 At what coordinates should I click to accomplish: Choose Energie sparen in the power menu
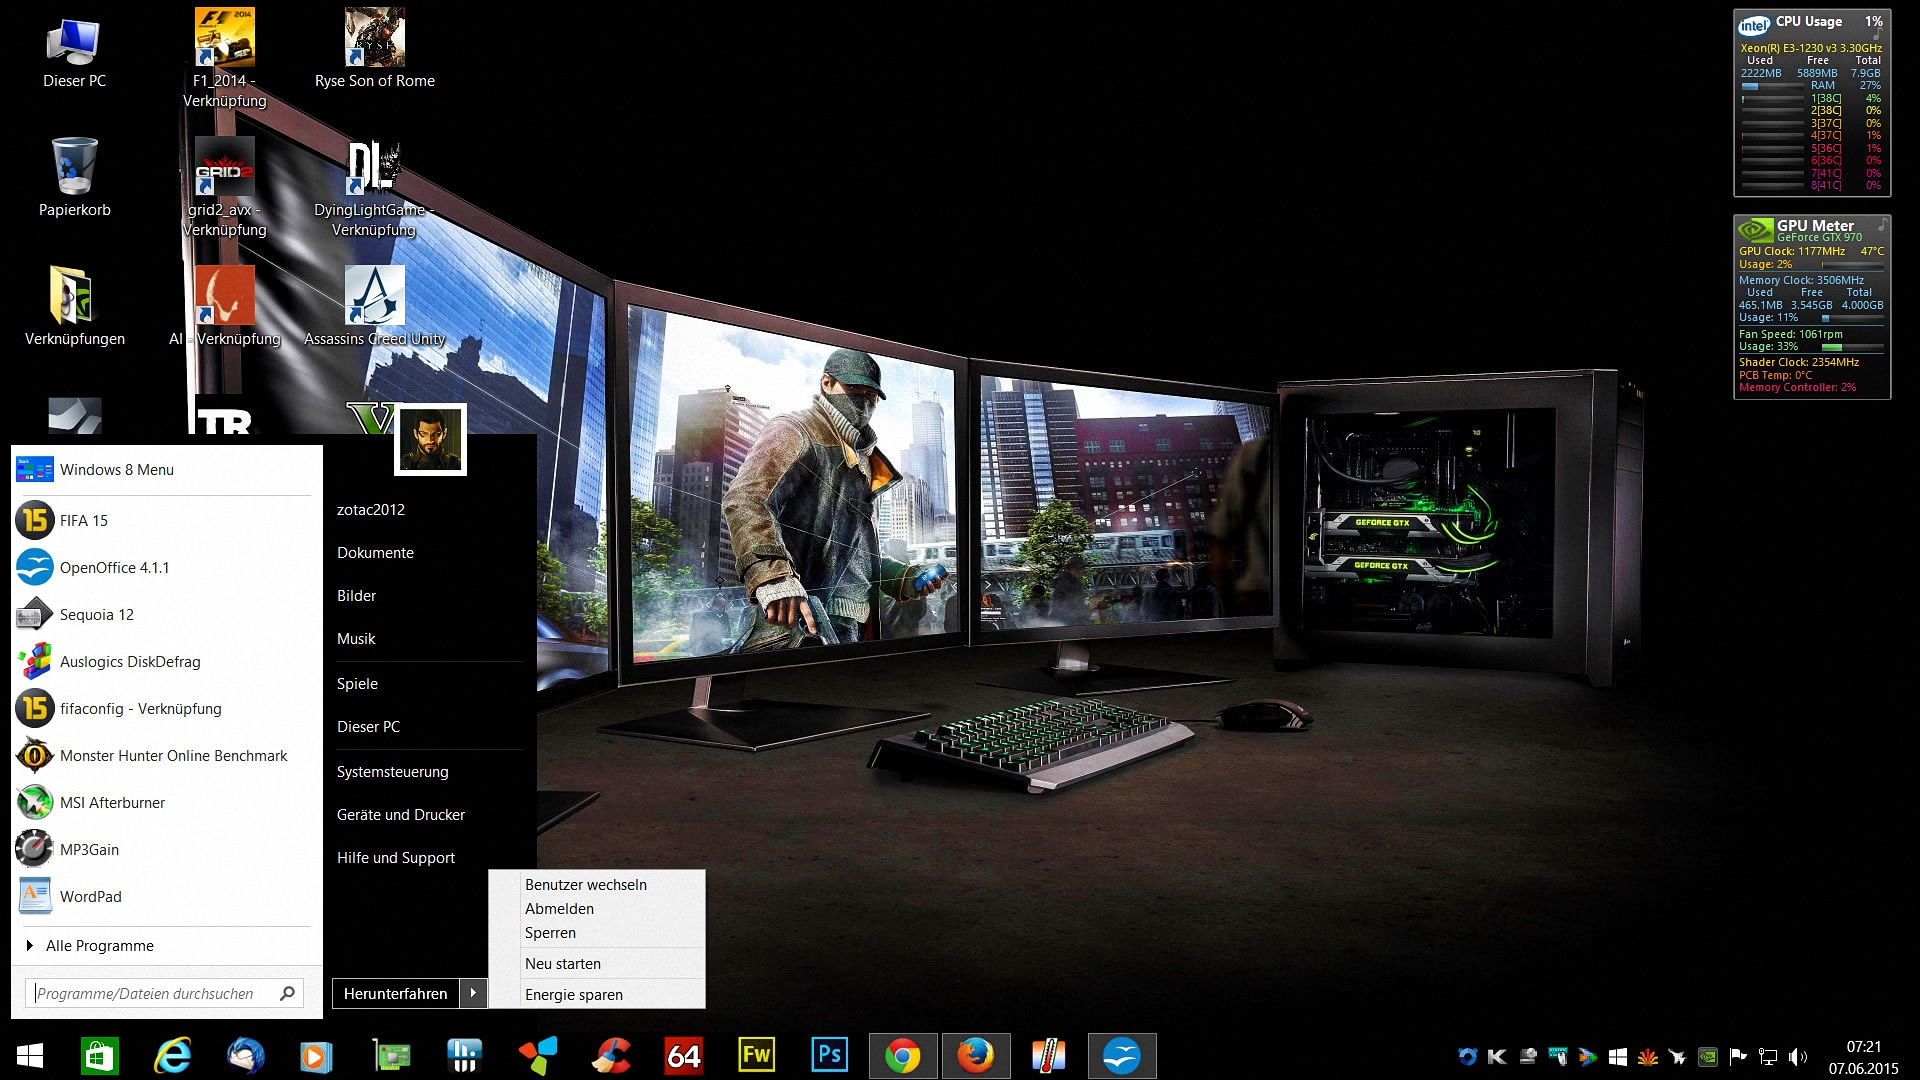coord(573,995)
